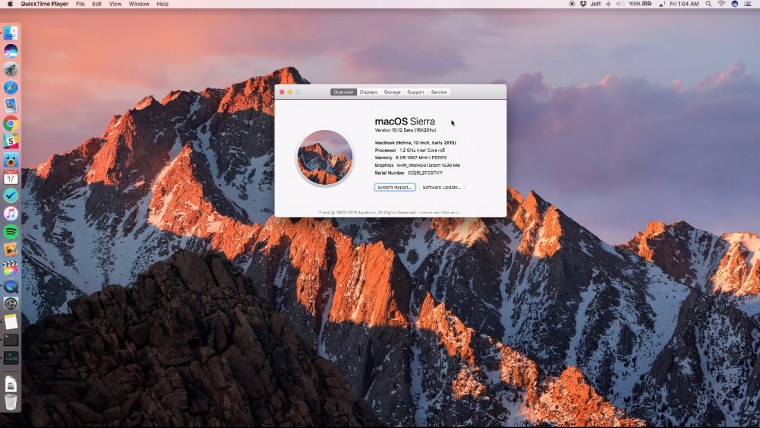This screenshot has height=428, width=760.
Task: Switch to QuickTime Player in dock
Action: pyautogui.click(x=11, y=286)
